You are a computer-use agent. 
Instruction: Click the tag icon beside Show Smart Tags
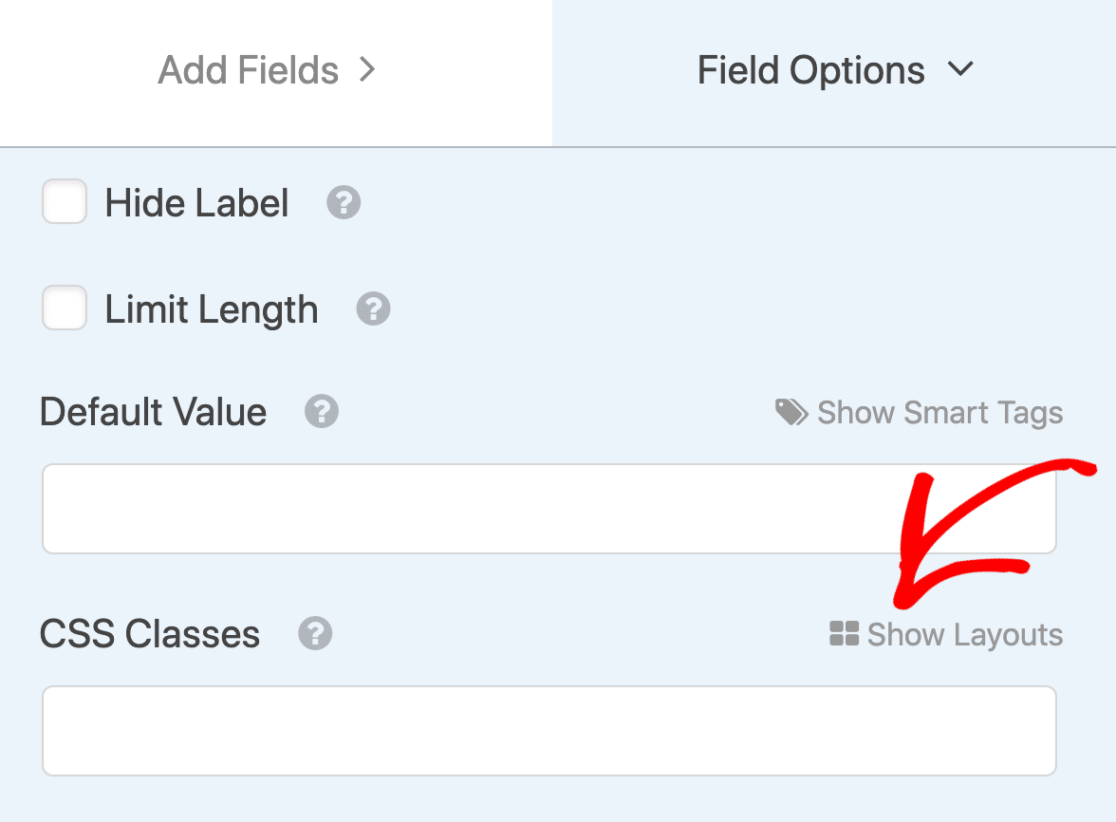point(791,412)
